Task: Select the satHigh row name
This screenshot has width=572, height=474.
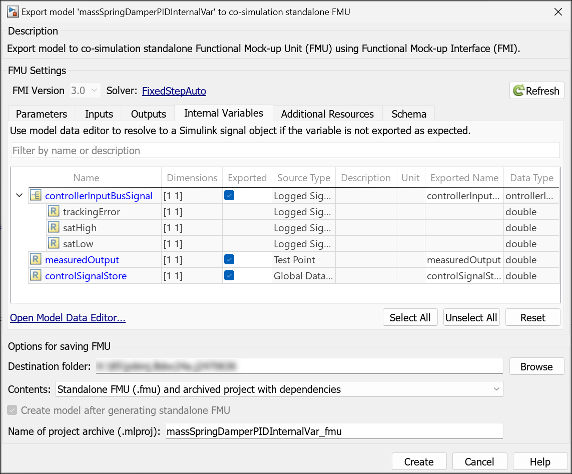Action: [x=80, y=228]
